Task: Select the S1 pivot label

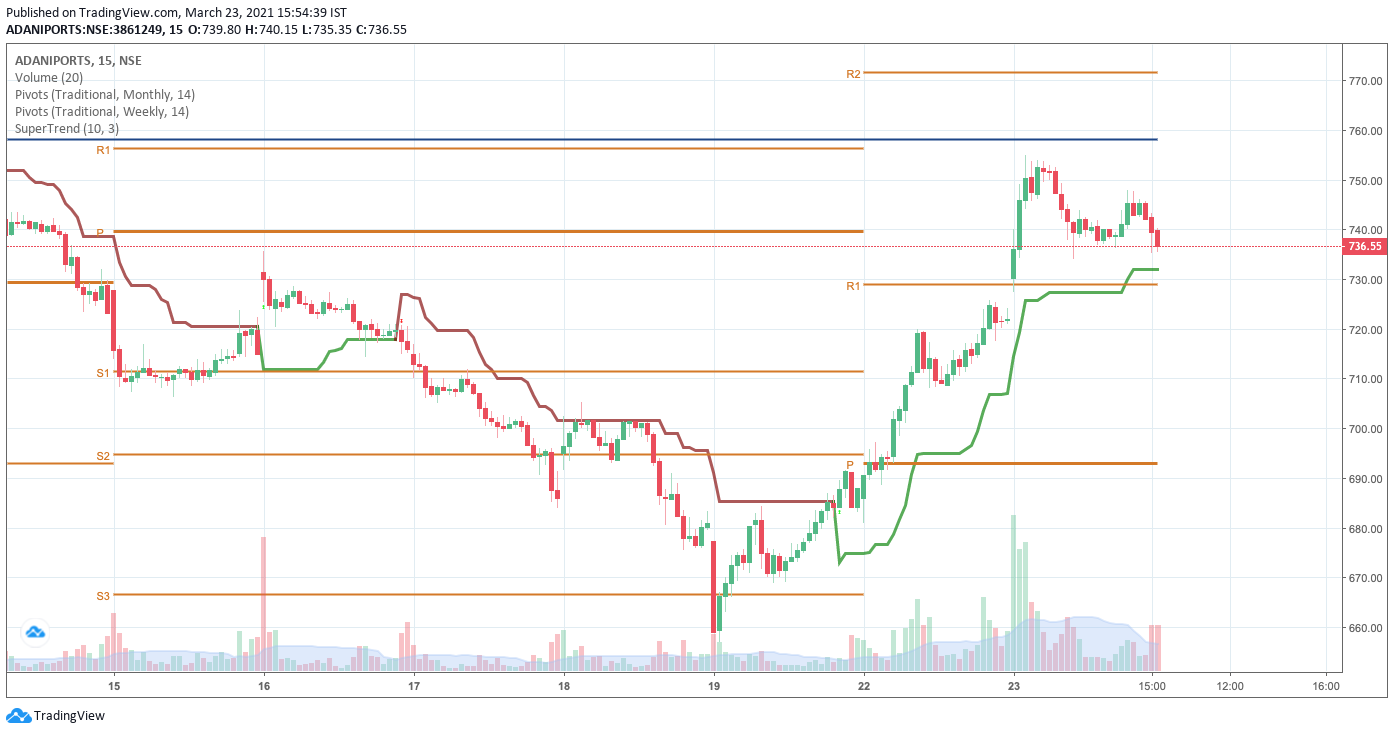Action: click(x=103, y=373)
